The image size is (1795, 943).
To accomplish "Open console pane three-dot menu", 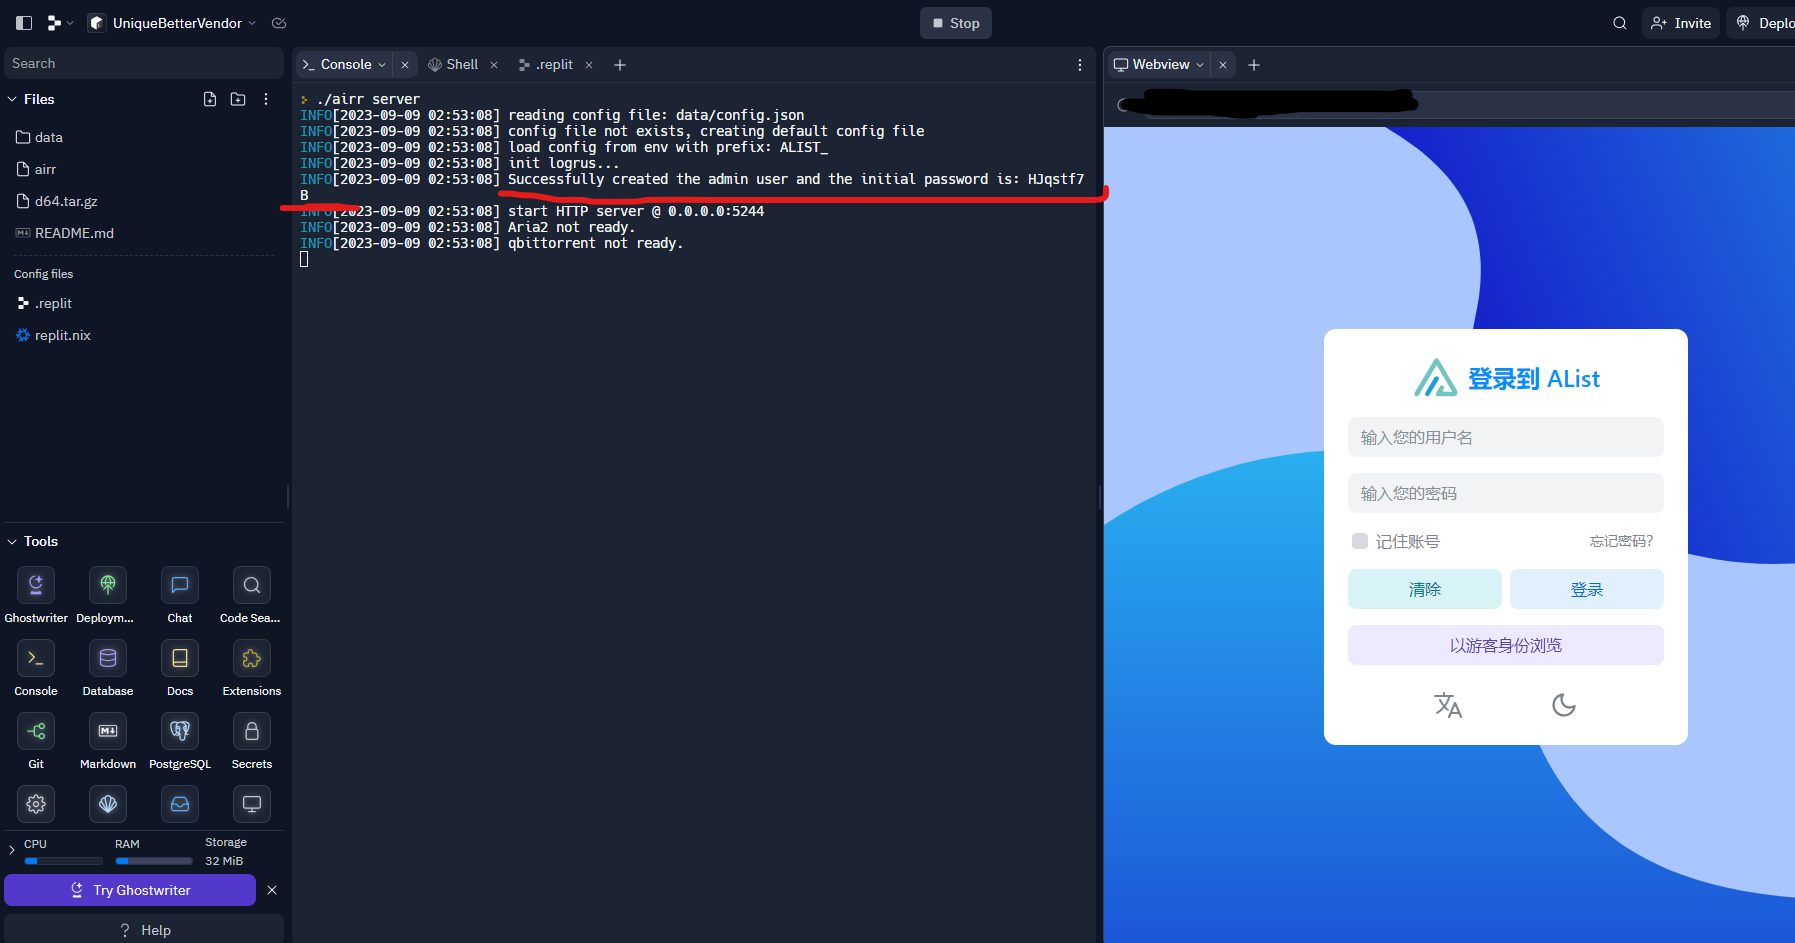I will [x=1080, y=65].
